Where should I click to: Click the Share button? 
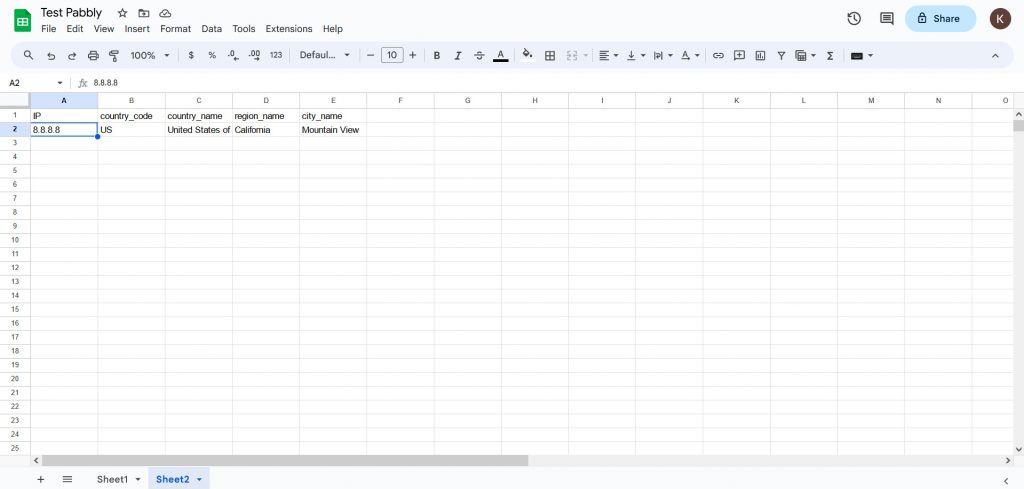[939, 18]
